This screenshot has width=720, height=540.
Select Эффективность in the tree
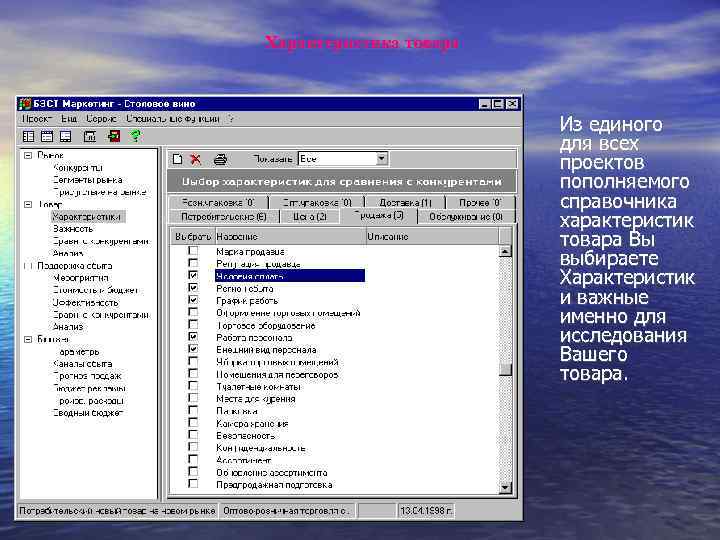pos(85,303)
